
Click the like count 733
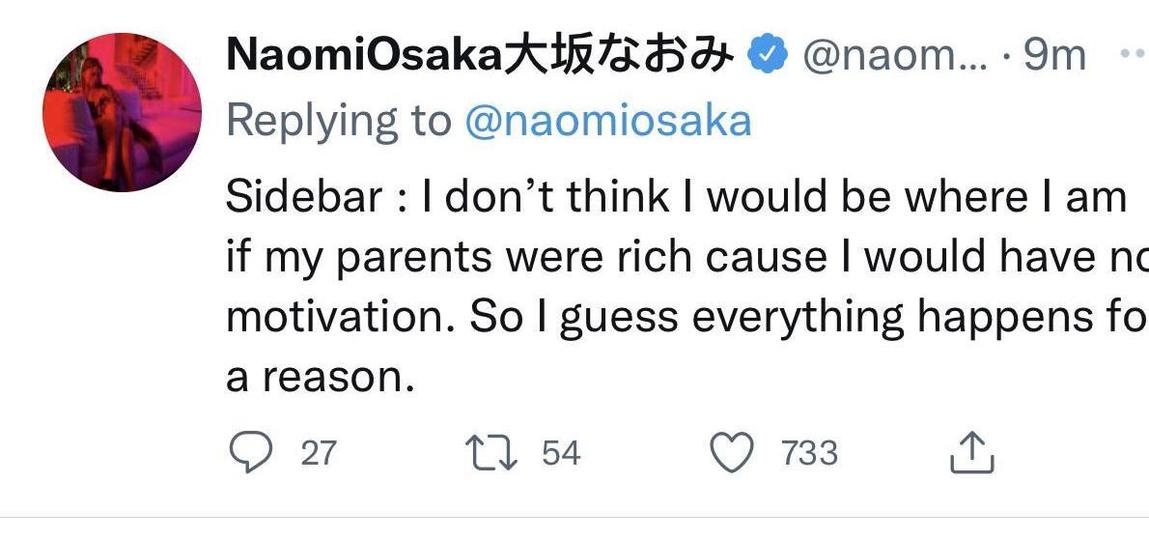[x=809, y=454]
